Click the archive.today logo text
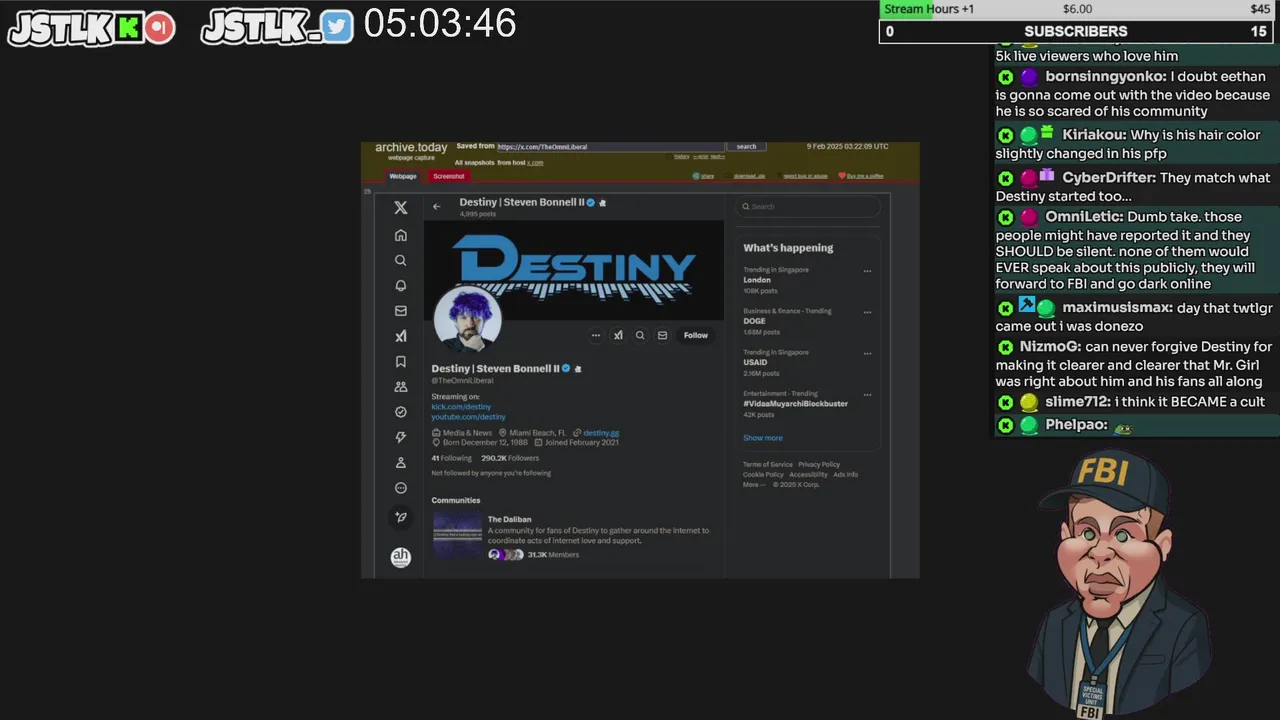 pos(411,147)
